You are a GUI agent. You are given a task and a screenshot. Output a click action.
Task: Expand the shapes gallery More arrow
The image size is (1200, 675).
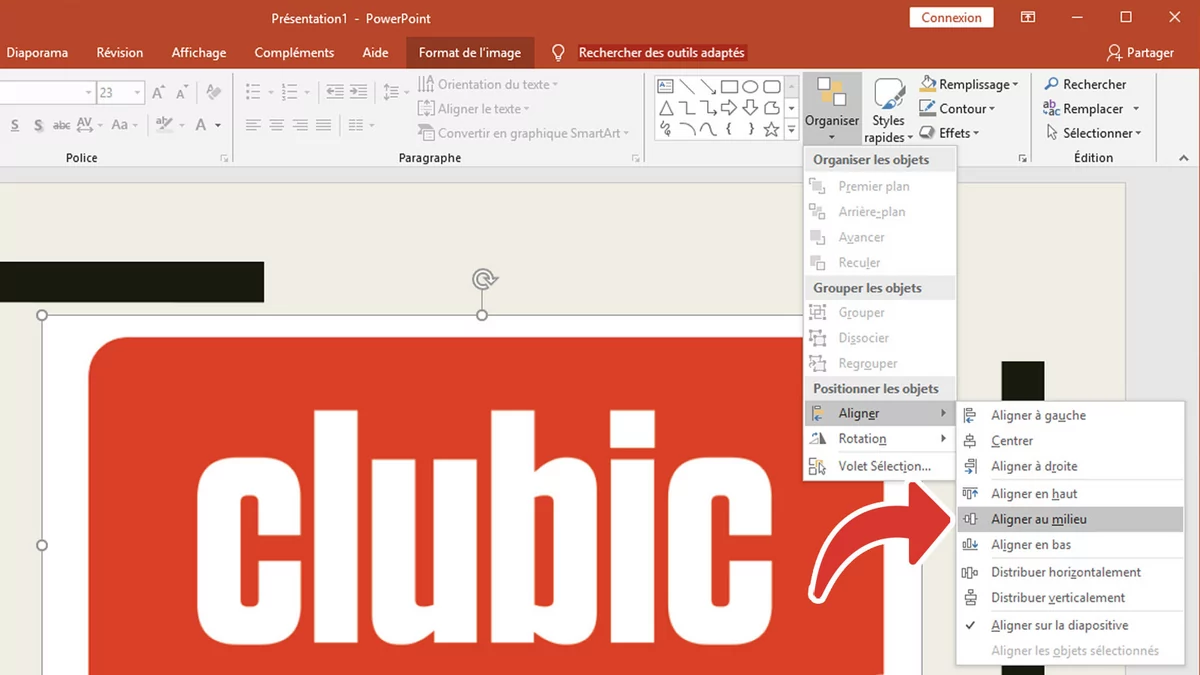pyautogui.click(x=791, y=130)
